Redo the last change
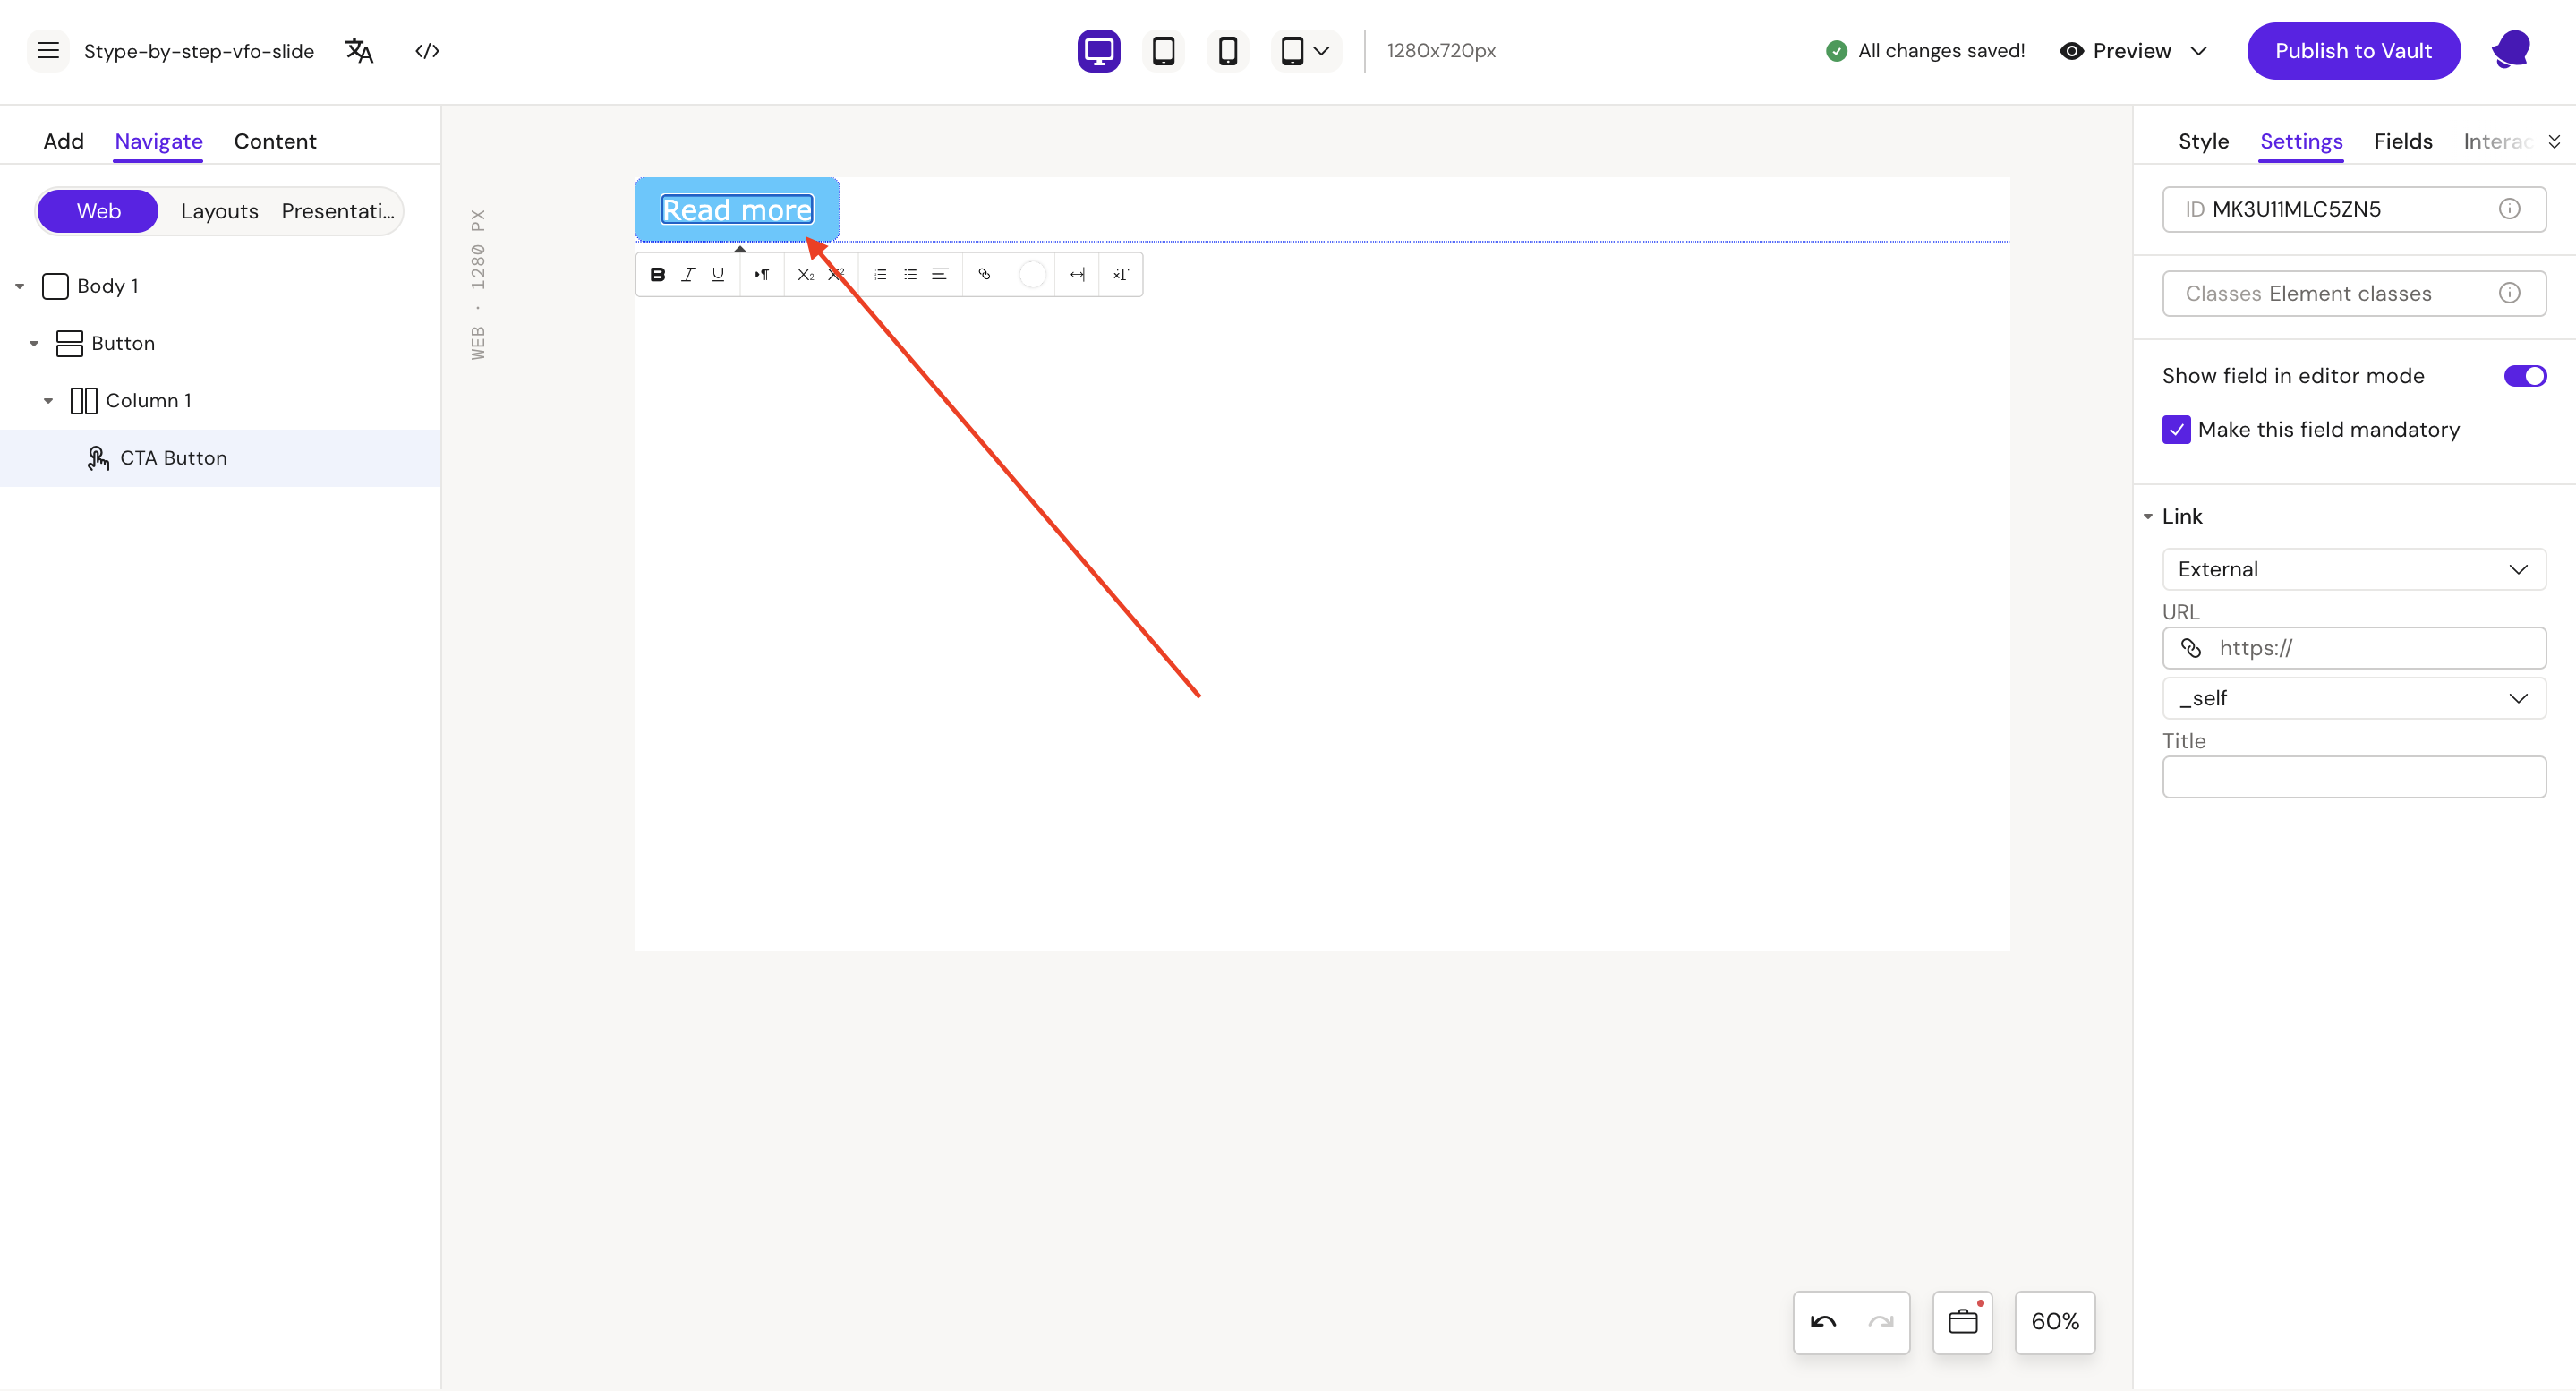The width and height of the screenshot is (2576, 1391). 1880,1321
